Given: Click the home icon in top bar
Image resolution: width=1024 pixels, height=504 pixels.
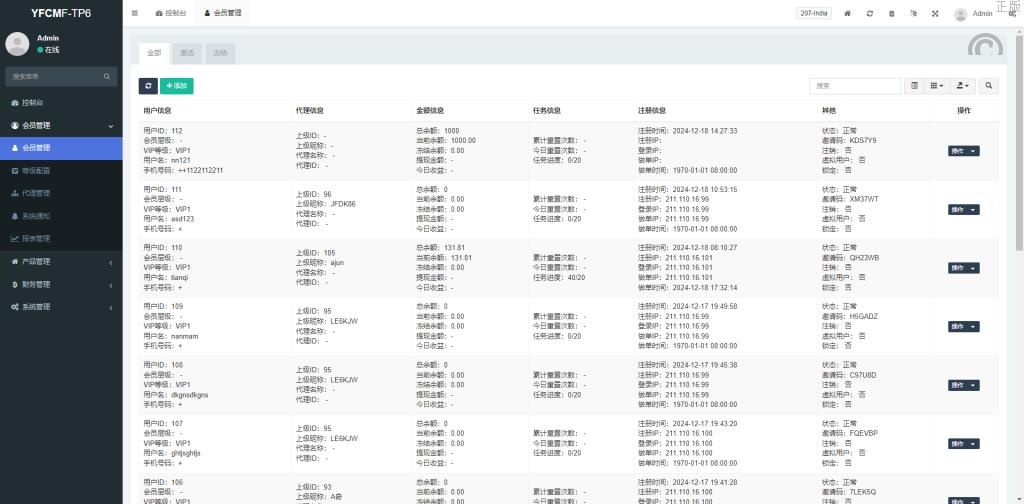Looking at the screenshot, I should pyautogui.click(x=848, y=14).
